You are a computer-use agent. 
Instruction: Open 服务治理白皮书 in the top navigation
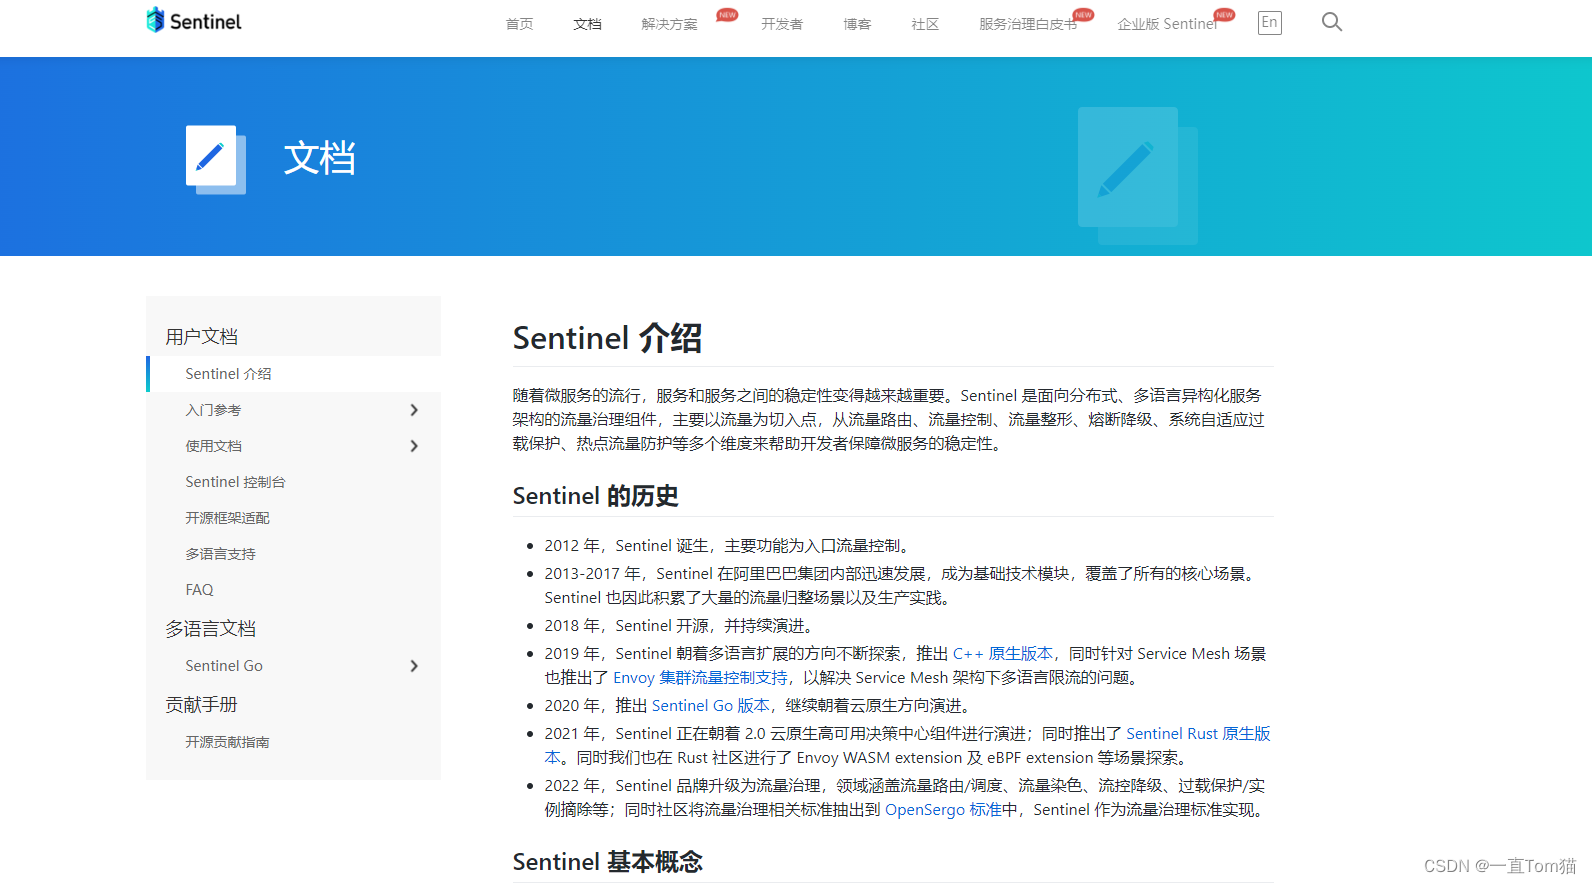[x=1028, y=24]
